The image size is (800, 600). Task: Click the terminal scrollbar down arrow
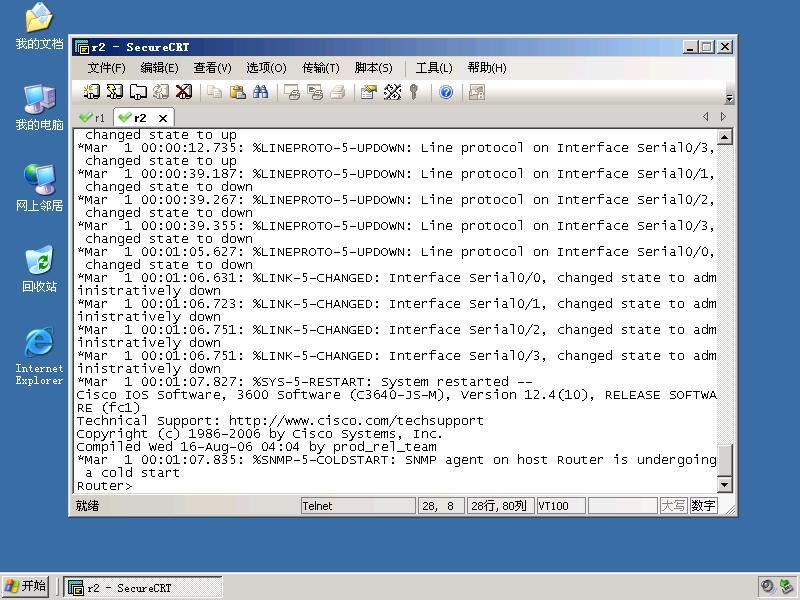click(724, 484)
